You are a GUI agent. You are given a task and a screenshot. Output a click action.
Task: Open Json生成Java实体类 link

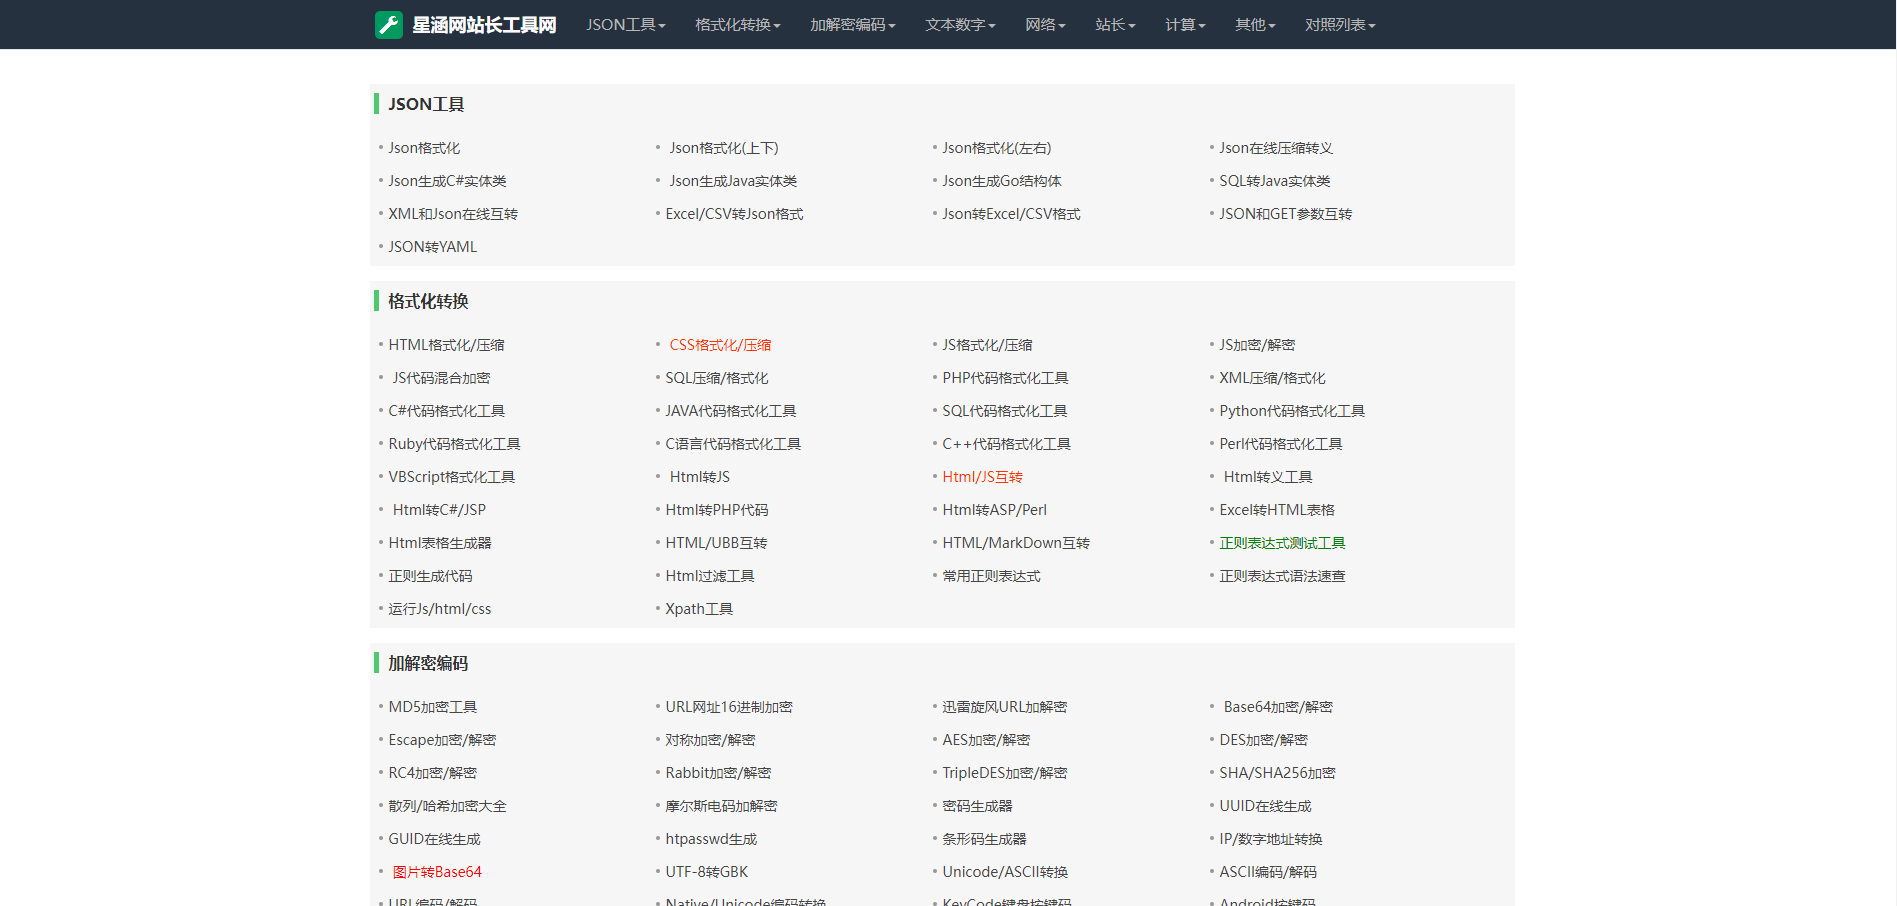pos(733,181)
